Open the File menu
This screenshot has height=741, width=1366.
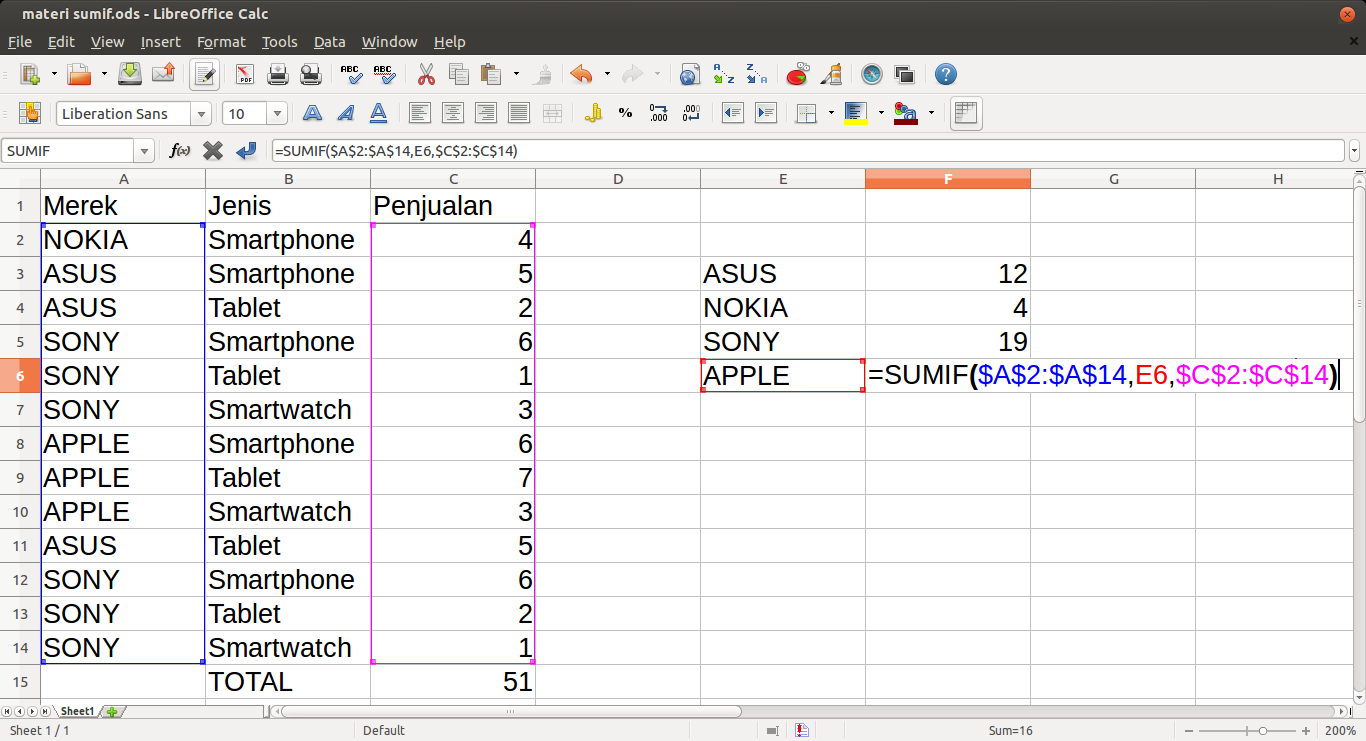20,42
